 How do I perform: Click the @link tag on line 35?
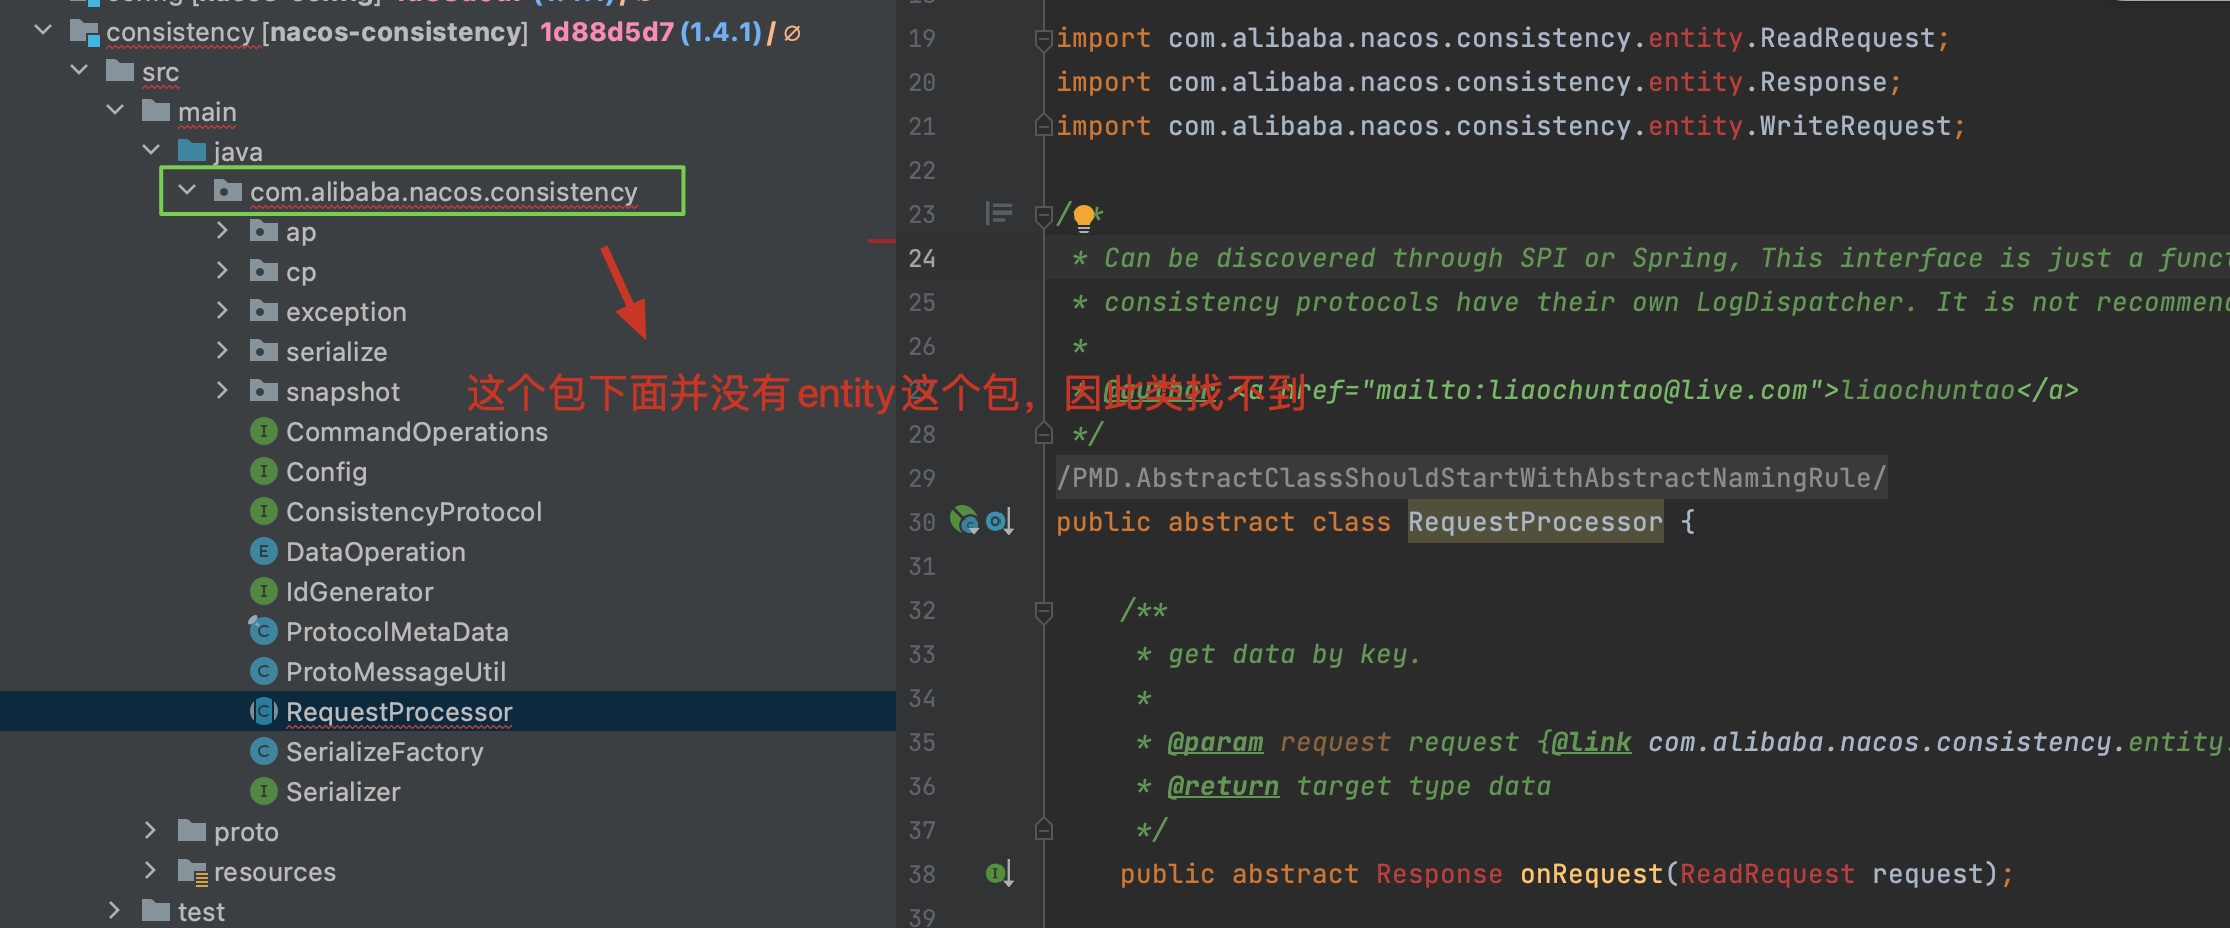(x=1591, y=743)
